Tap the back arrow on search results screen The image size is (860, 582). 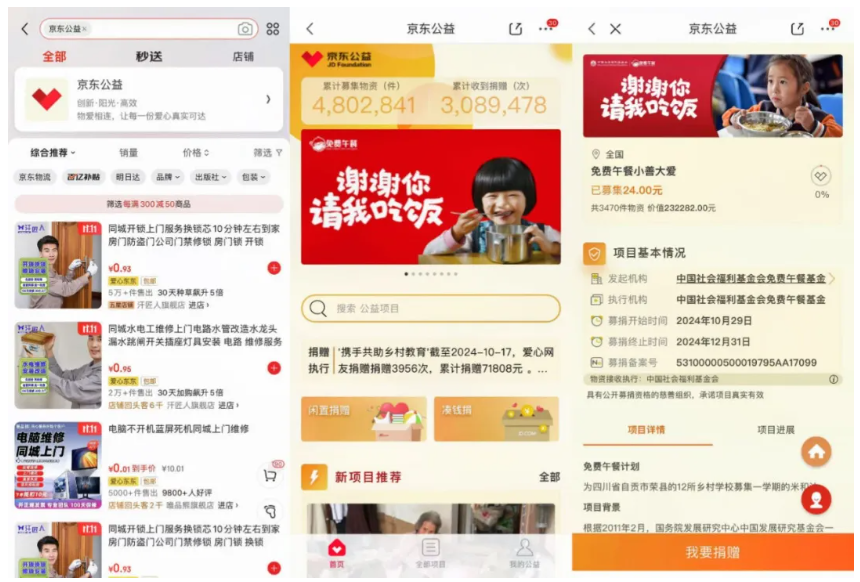tap(25, 29)
